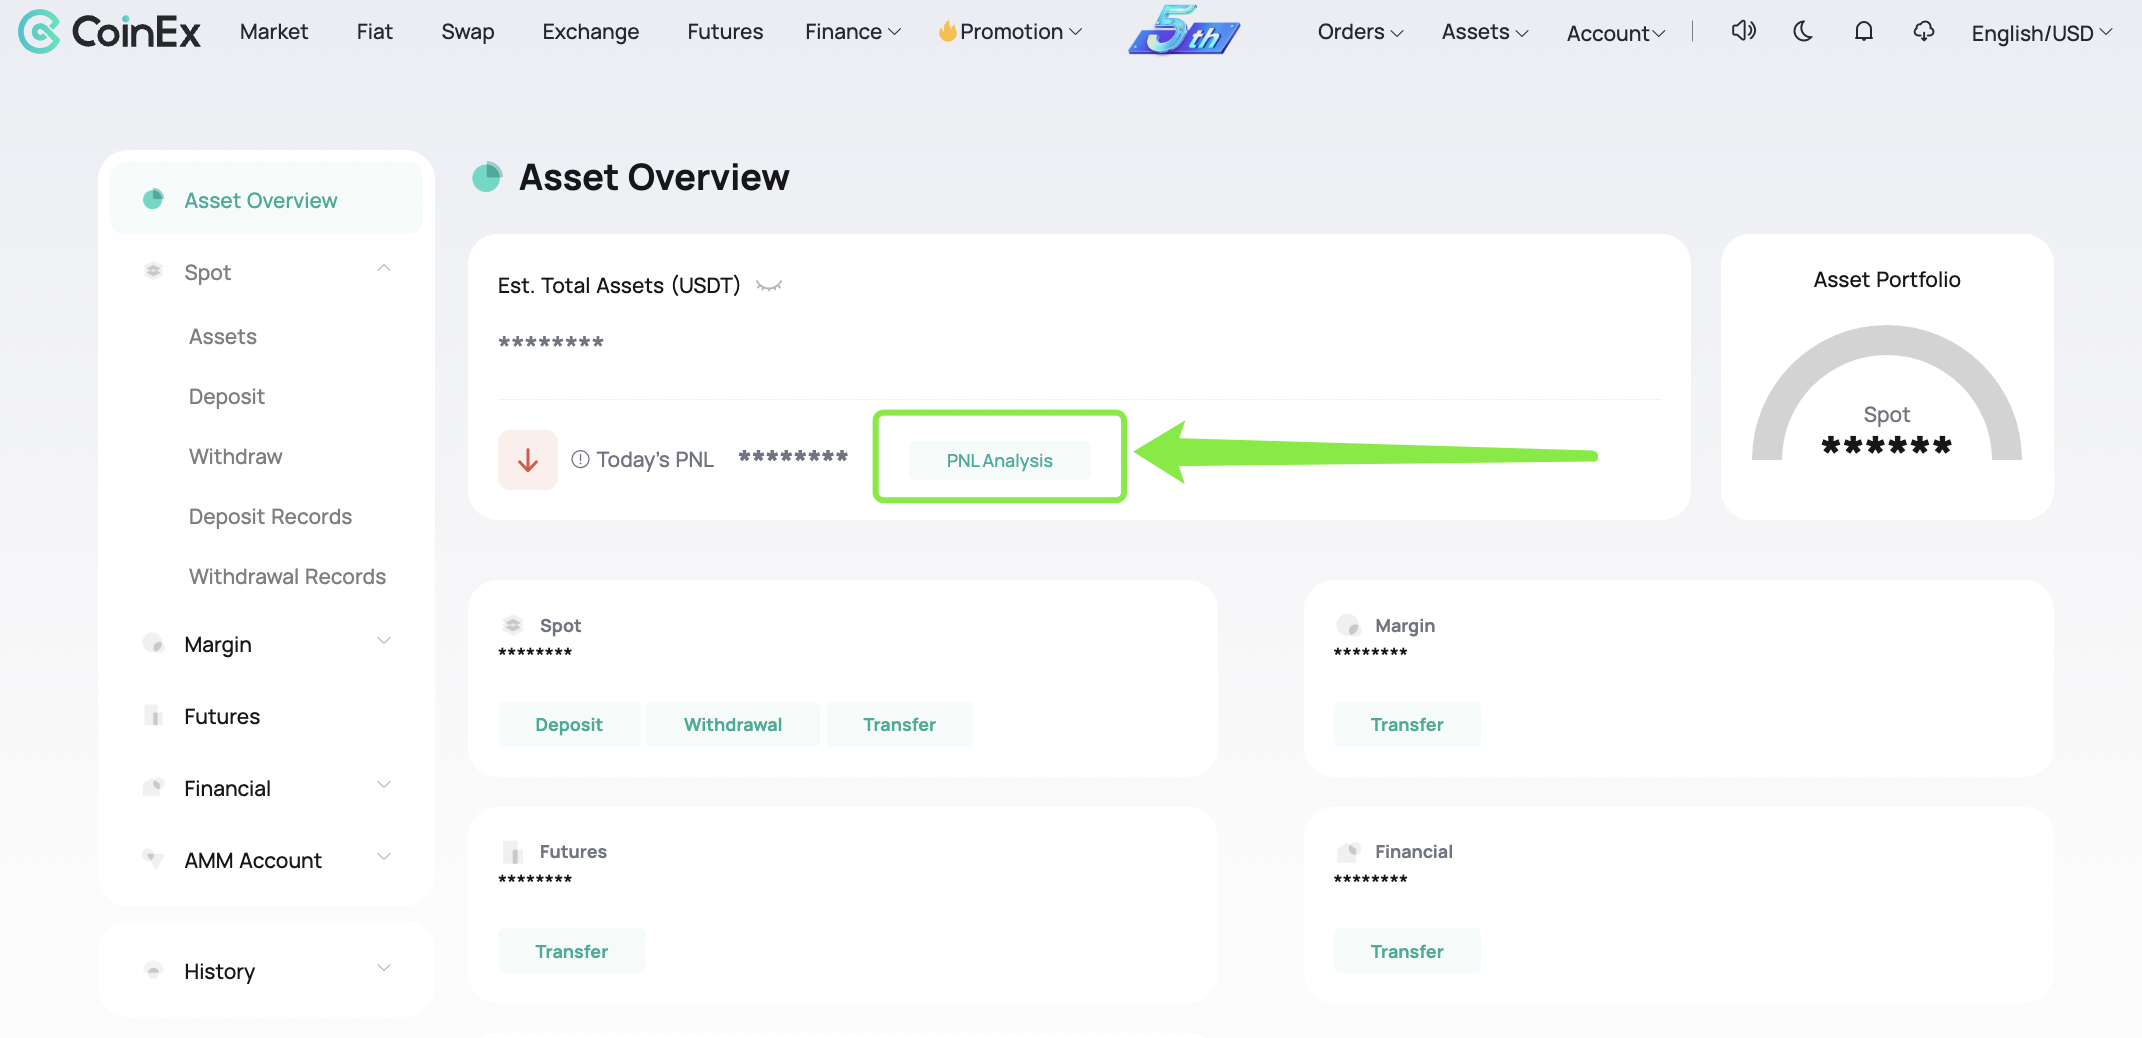The height and width of the screenshot is (1038, 2142).
Task: Select the Asset Overview pie chart icon
Action: coord(153,199)
